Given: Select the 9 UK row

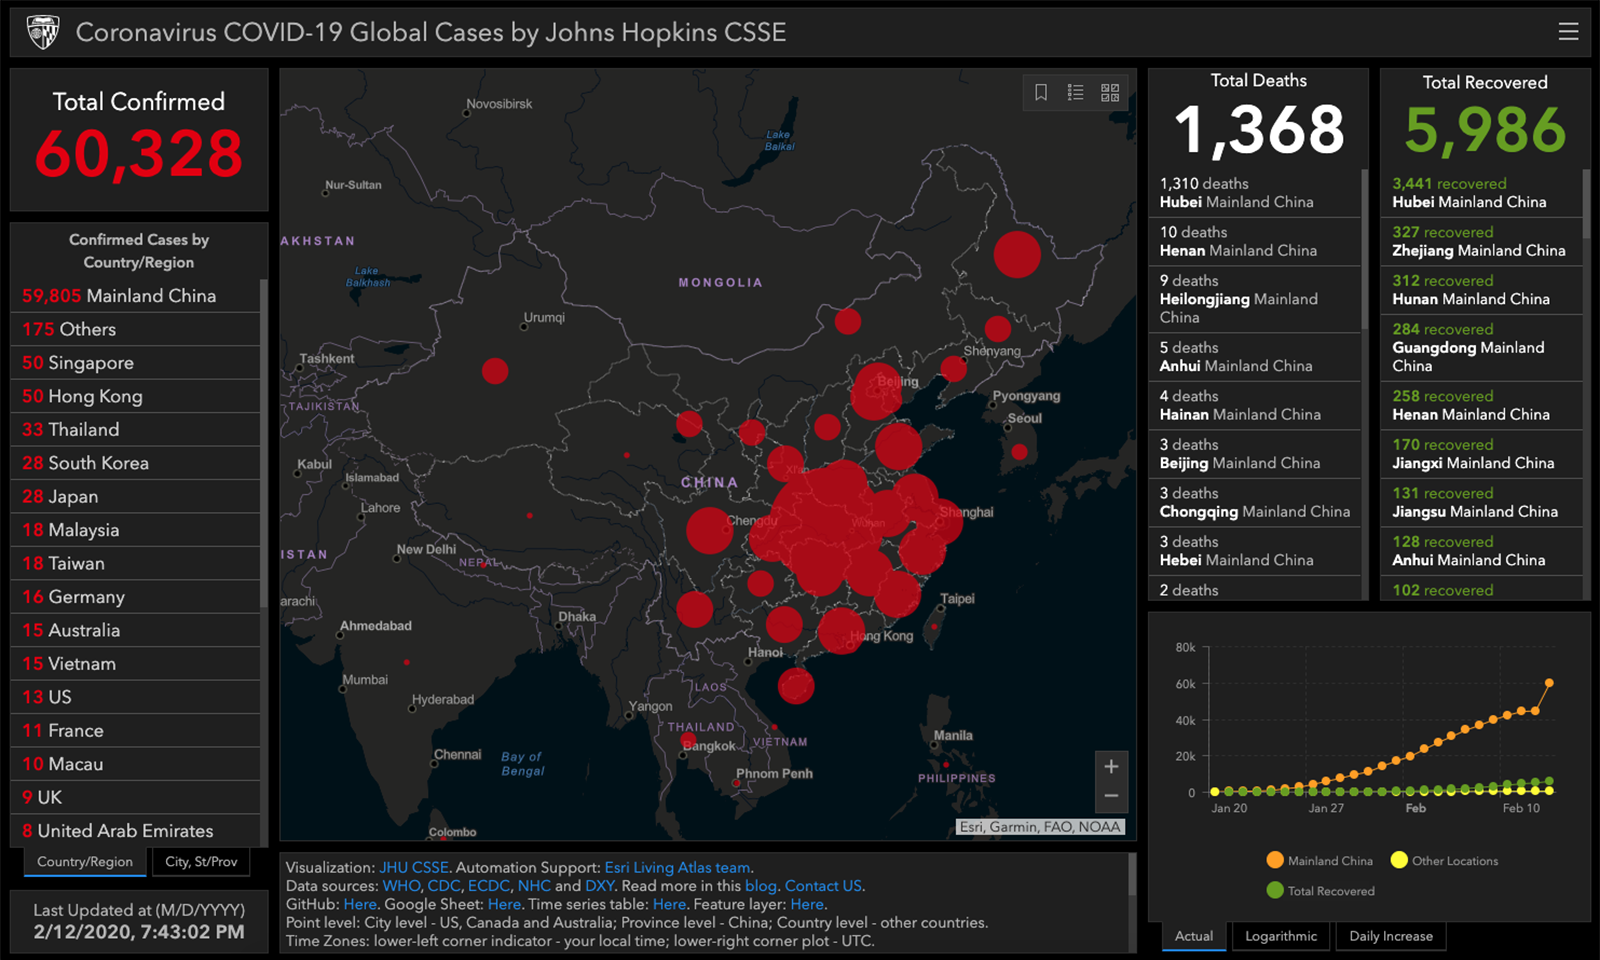Looking at the screenshot, I should (135, 798).
